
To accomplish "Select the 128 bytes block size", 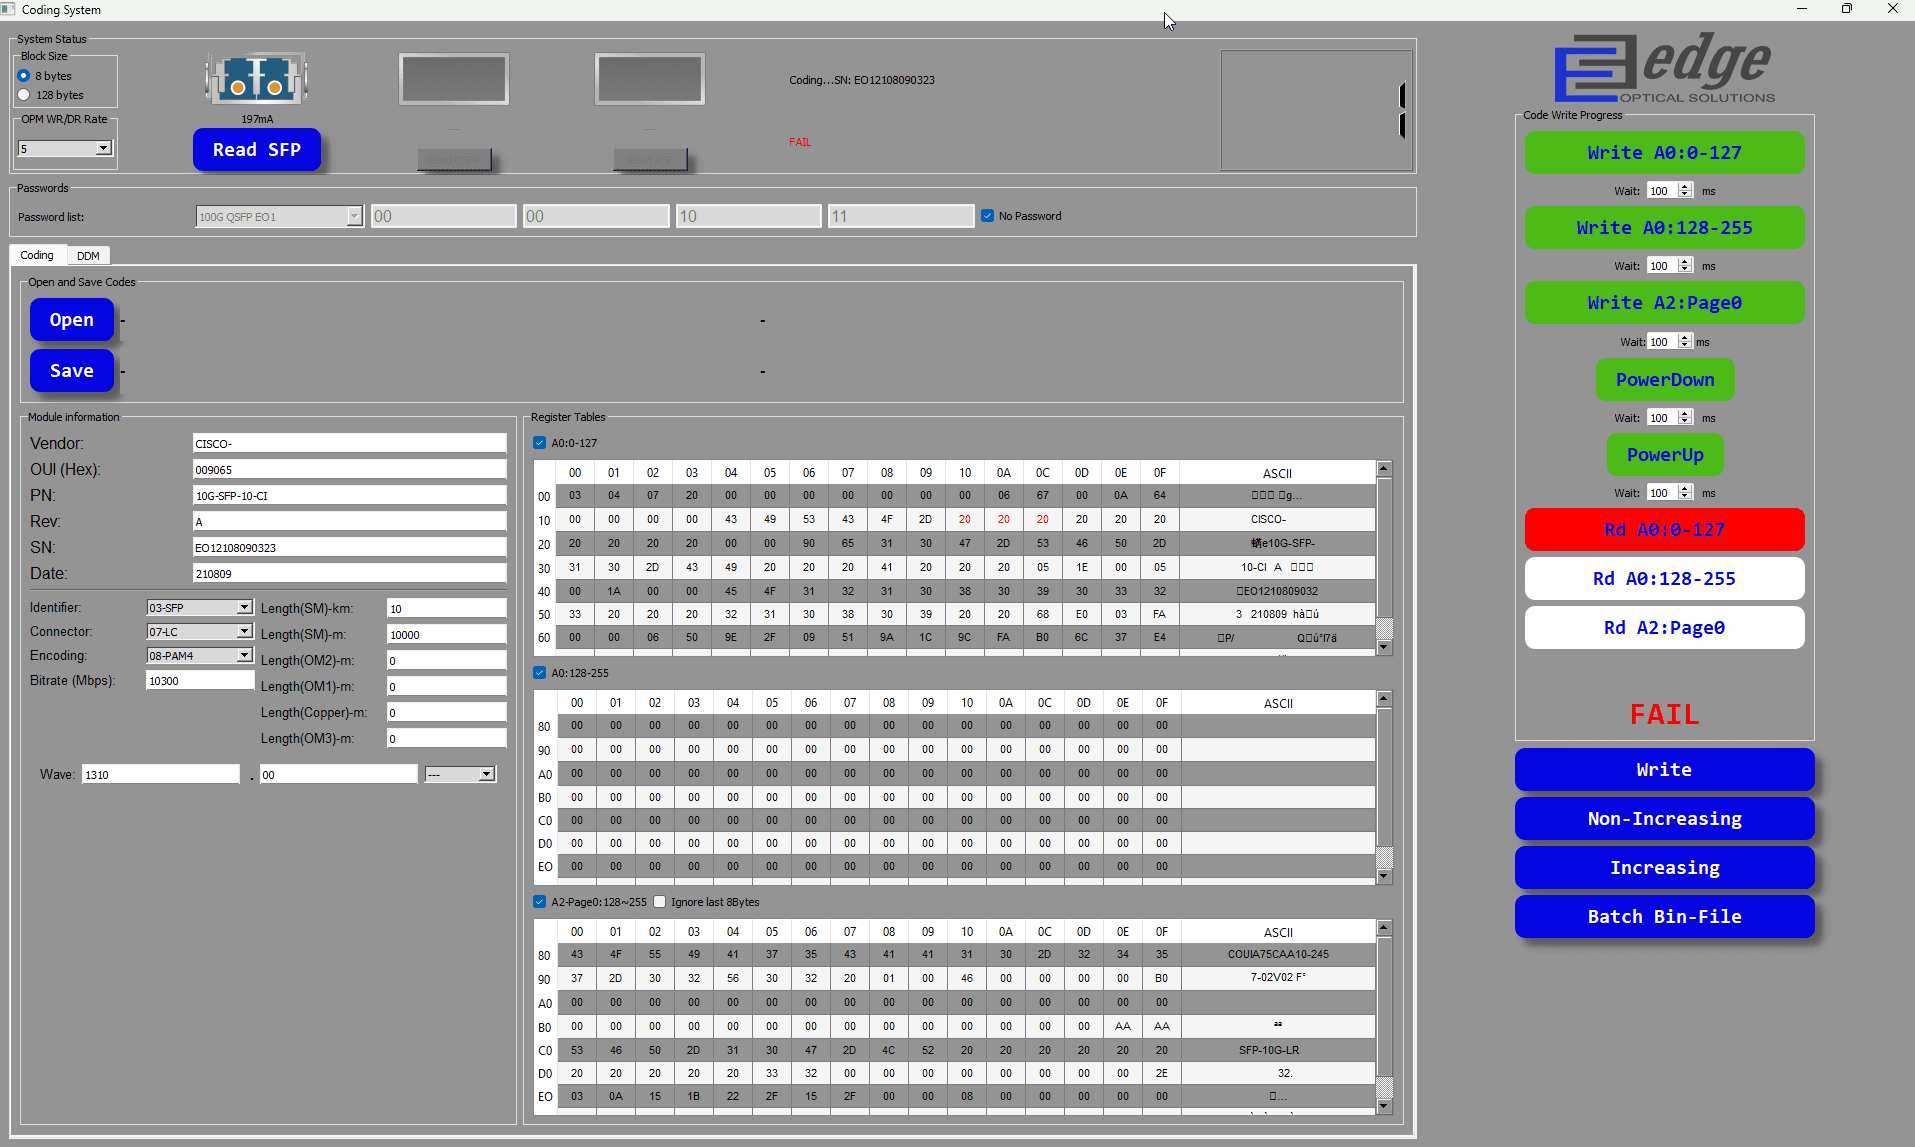I will 24,95.
